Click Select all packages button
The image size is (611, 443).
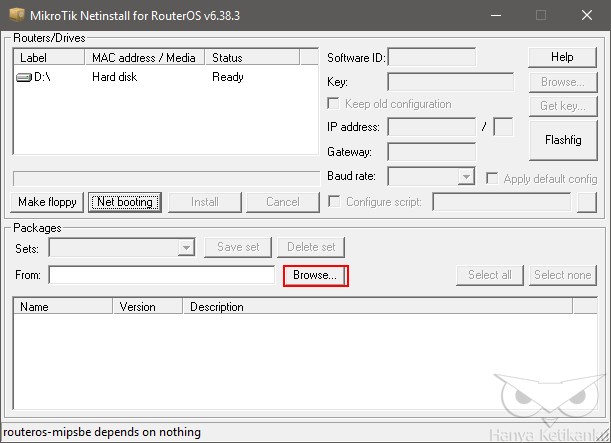coord(490,275)
